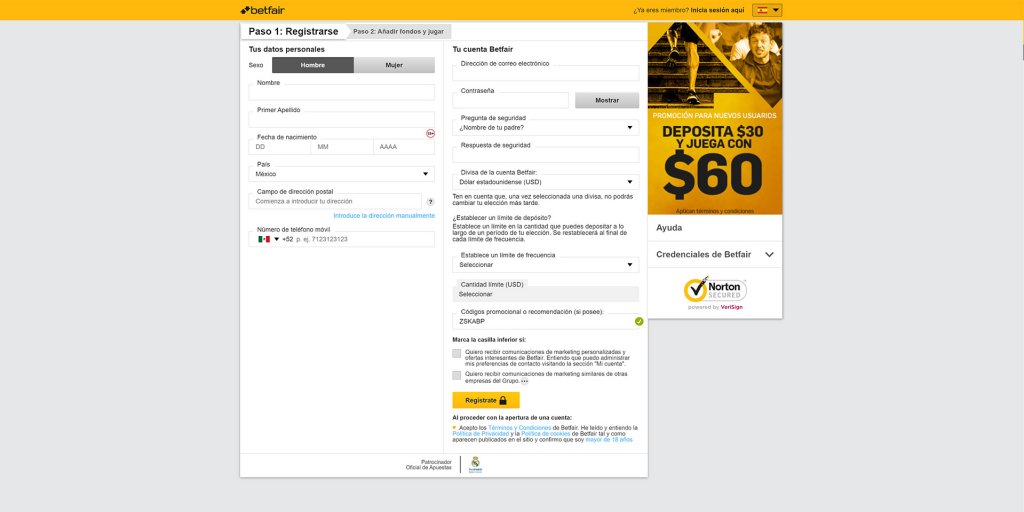Click the MM birth month field
Viewport: 1024px width, 512px height.
point(342,147)
